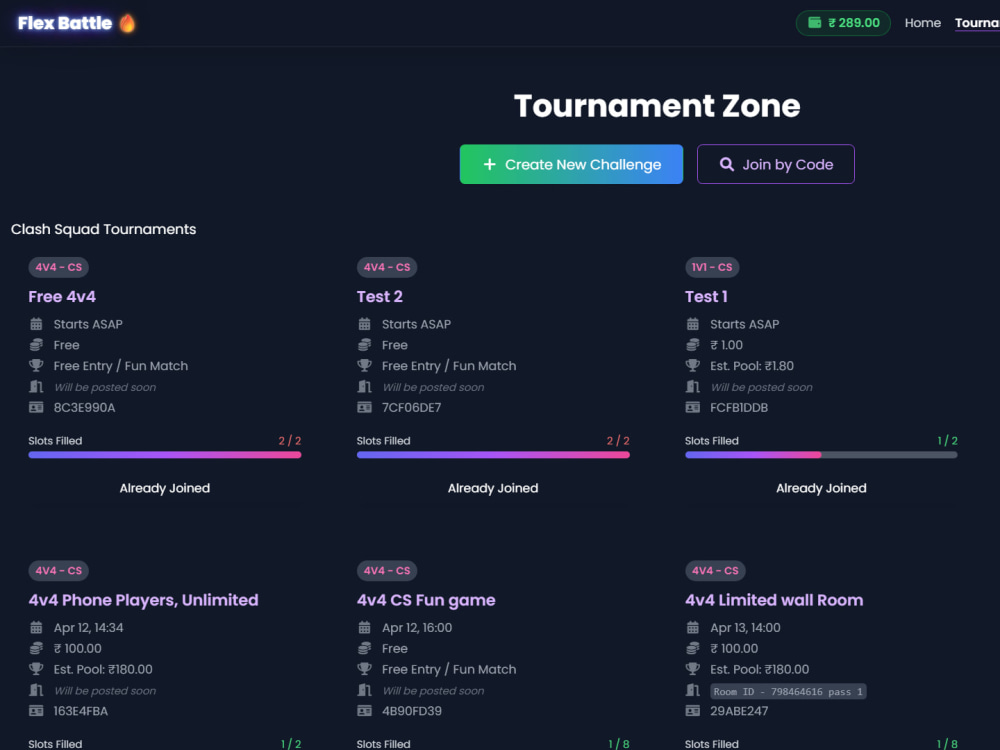Click room door icon beside Room ID 798464616
1000x750 pixels.
click(693, 690)
